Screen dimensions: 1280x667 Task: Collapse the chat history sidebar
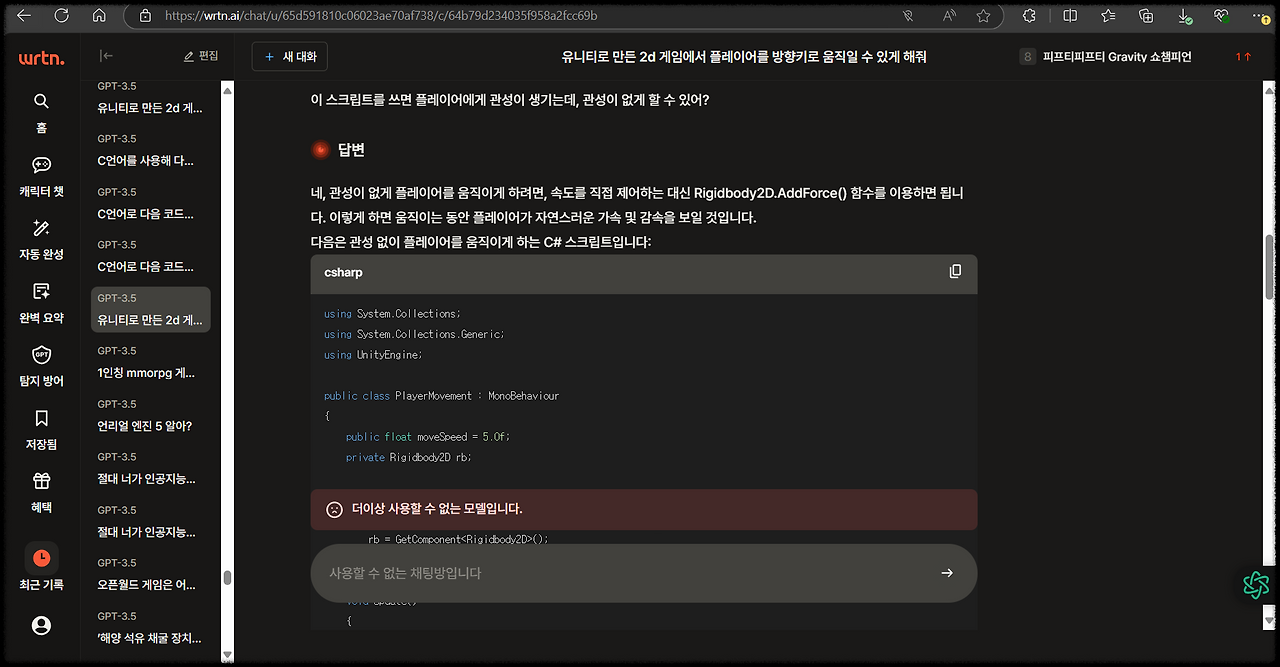pyautogui.click(x=106, y=56)
